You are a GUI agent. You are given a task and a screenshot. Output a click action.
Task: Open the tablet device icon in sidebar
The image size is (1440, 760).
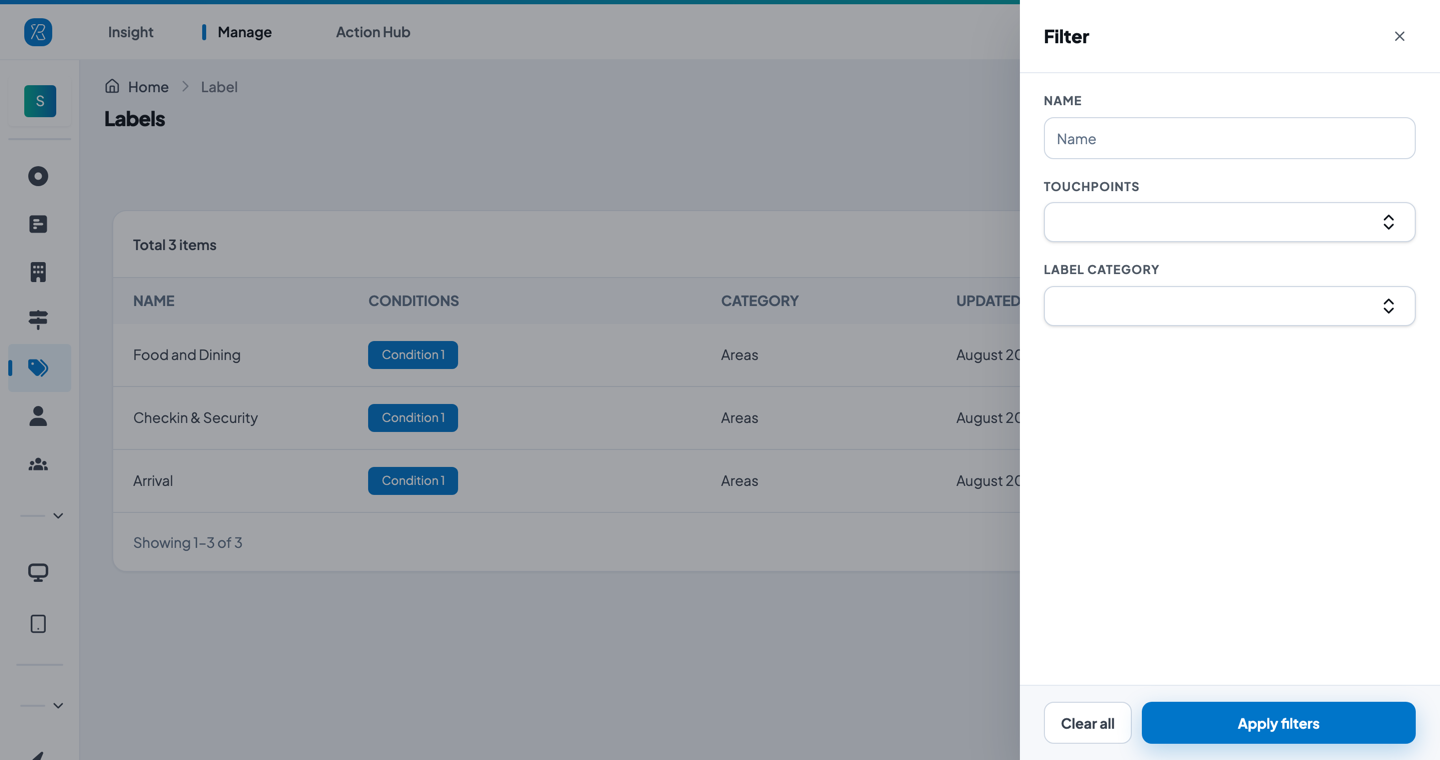point(38,624)
